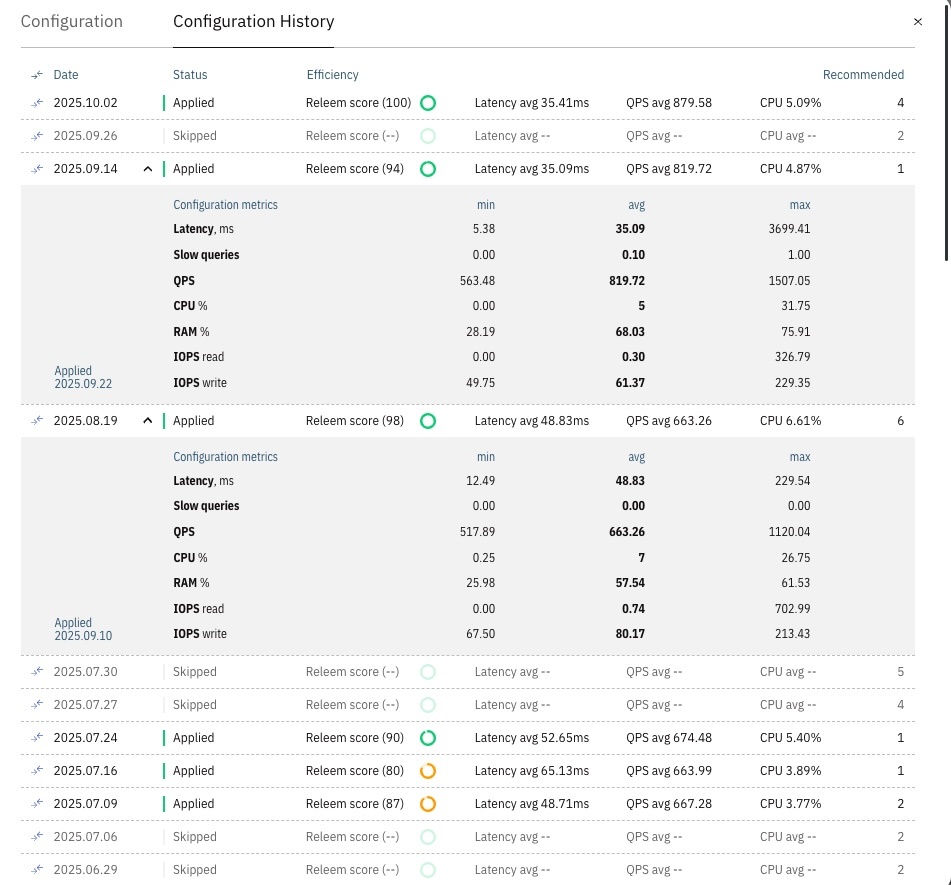This screenshot has width=951, height=885.
Task: Click Releem score (90) ring indicator
Action: (428, 738)
